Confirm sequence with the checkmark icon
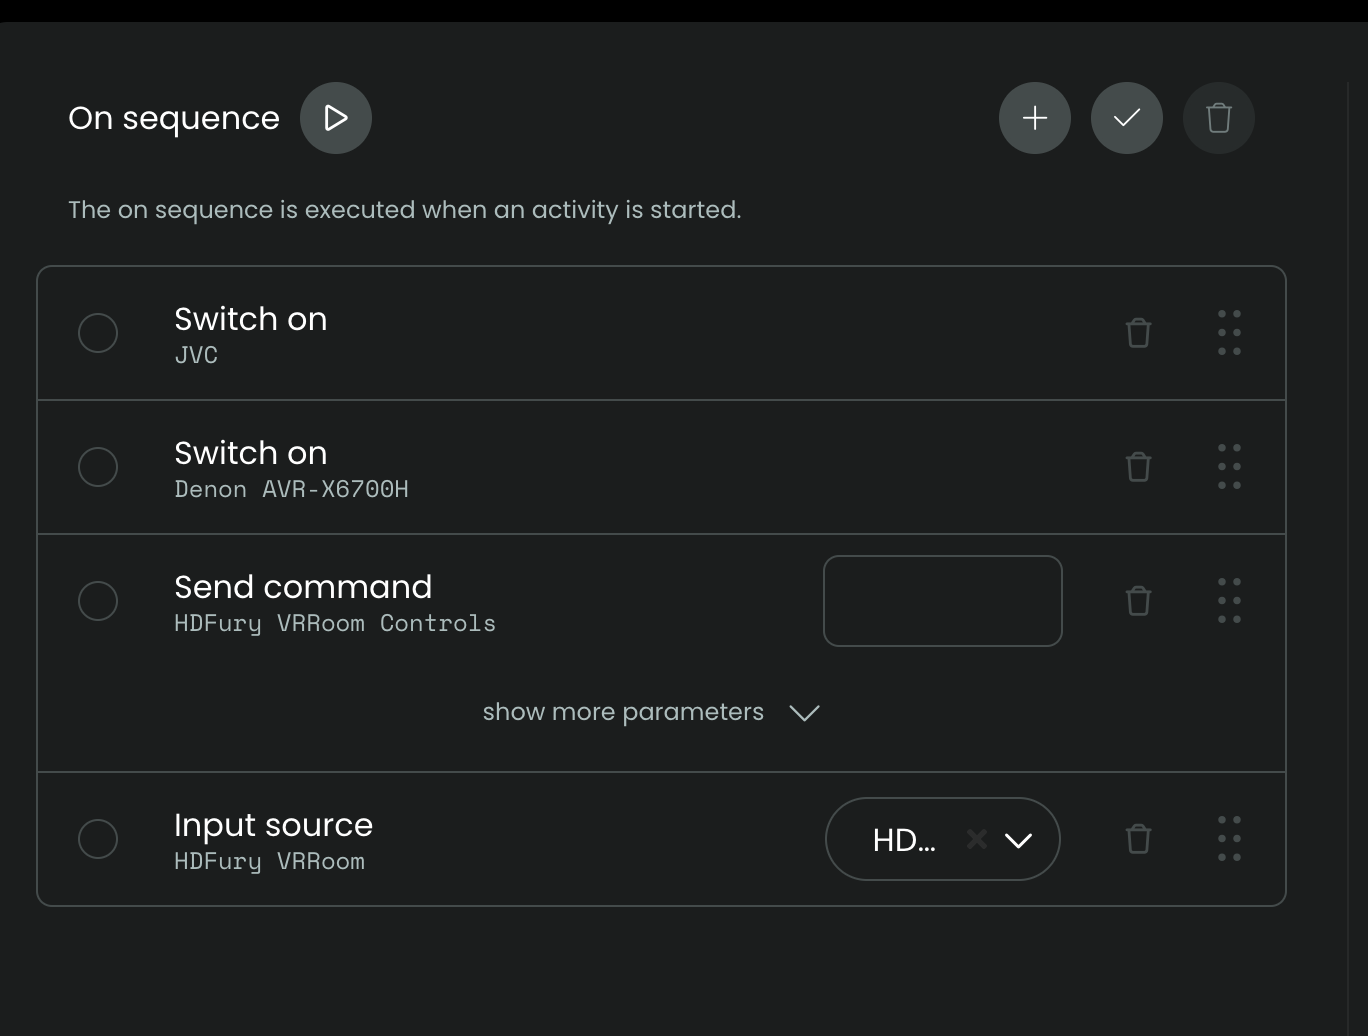 coord(1127,118)
